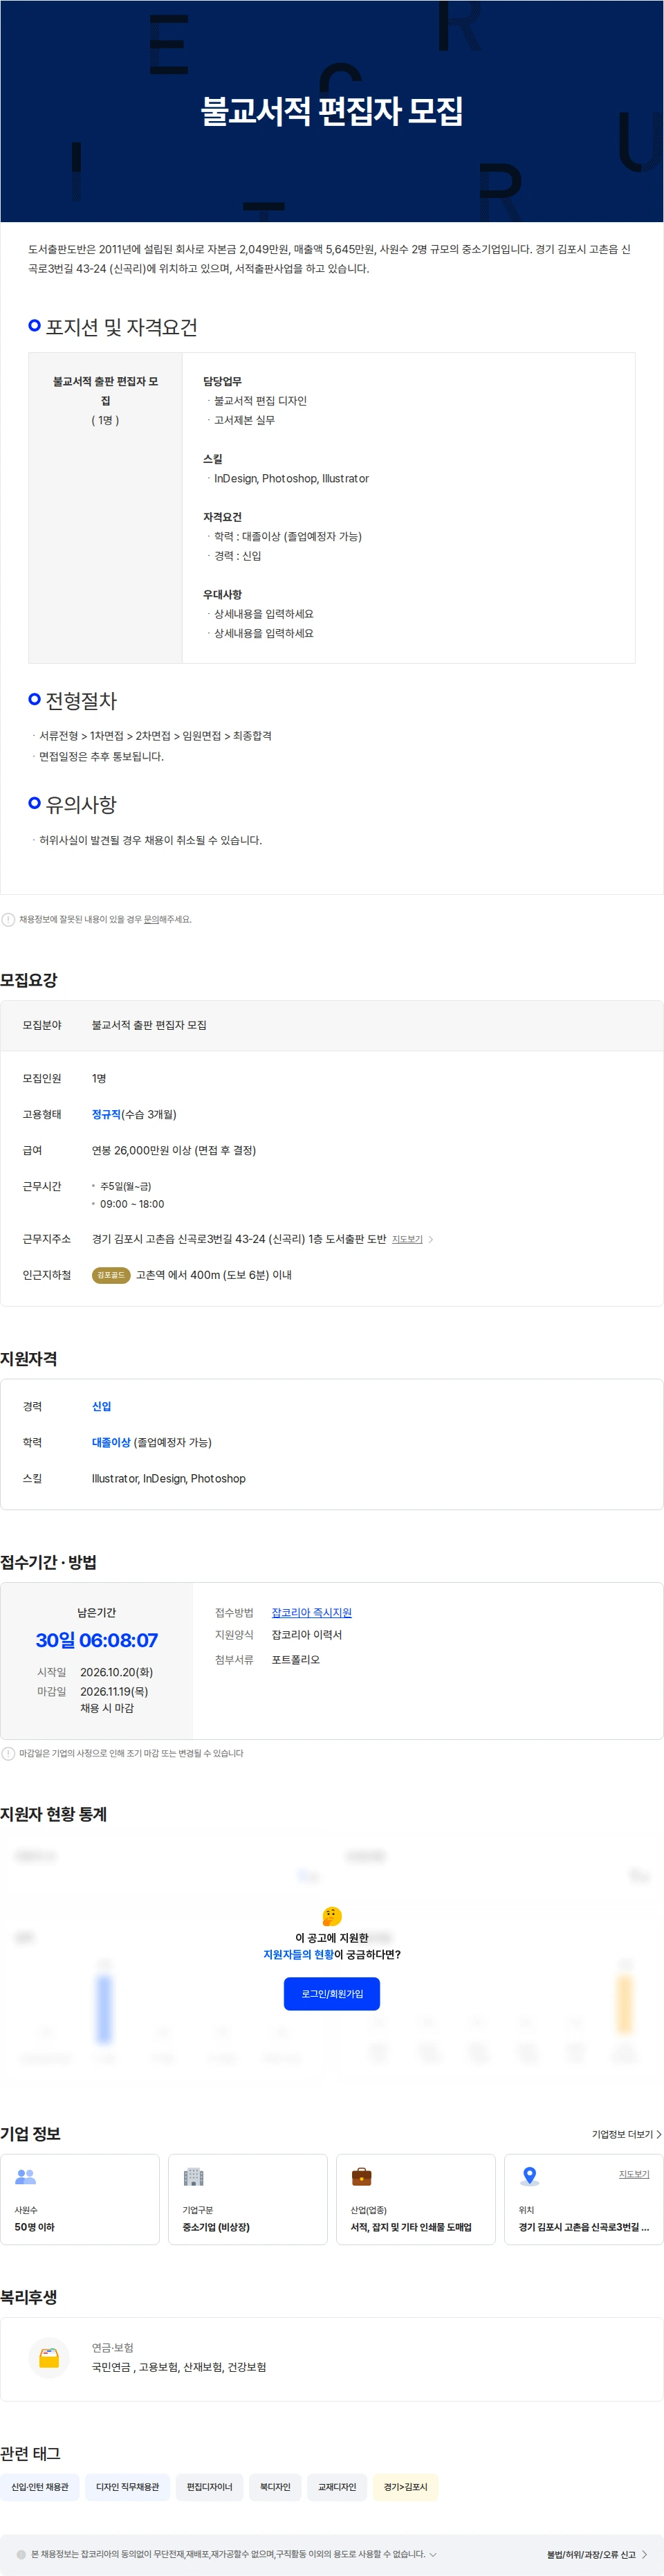Select the 경기>김포시 tag

click(x=405, y=2487)
